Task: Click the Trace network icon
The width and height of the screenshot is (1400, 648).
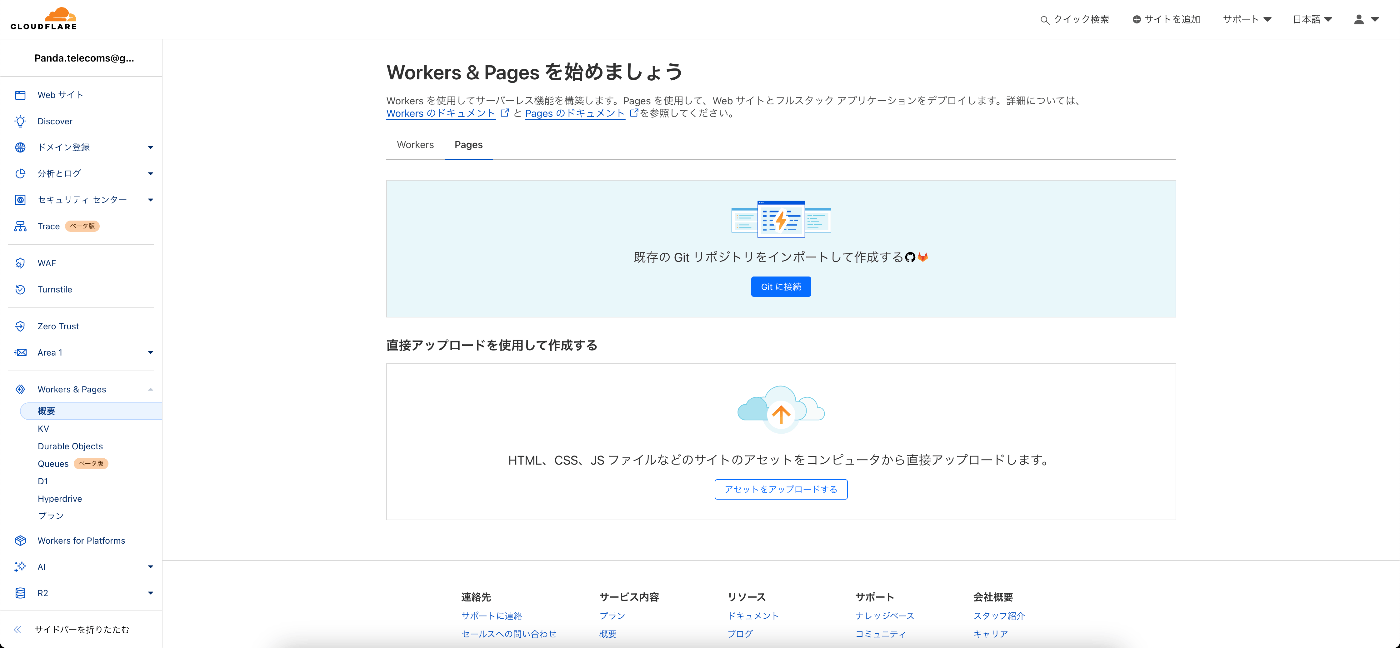Action: 20,226
